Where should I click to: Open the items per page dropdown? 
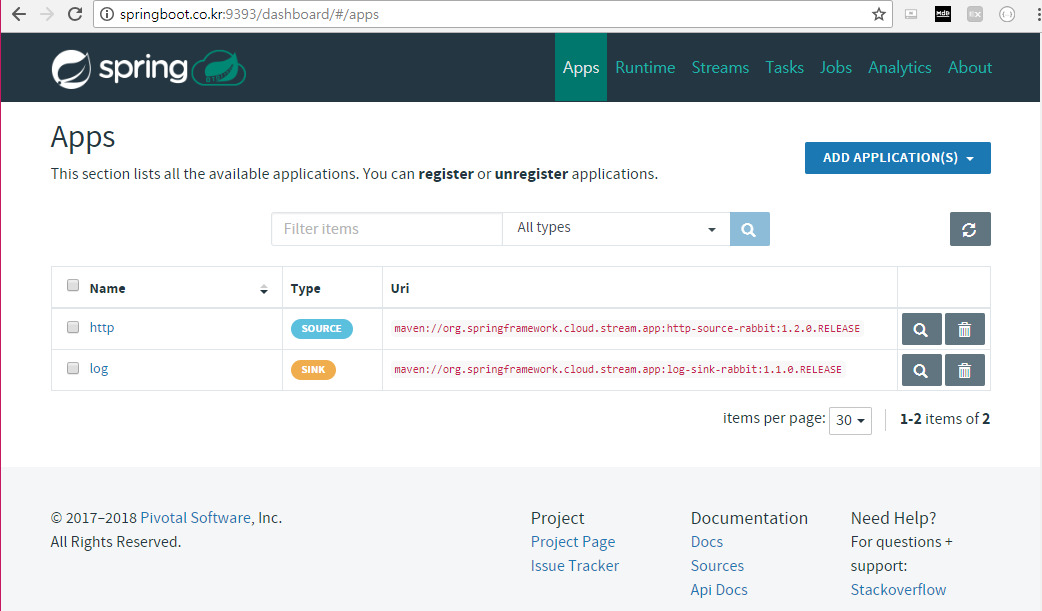click(849, 420)
